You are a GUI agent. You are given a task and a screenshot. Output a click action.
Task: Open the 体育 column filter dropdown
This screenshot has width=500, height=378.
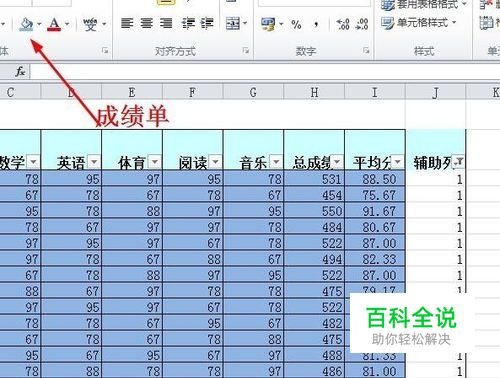pyautogui.click(x=155, y=162)
